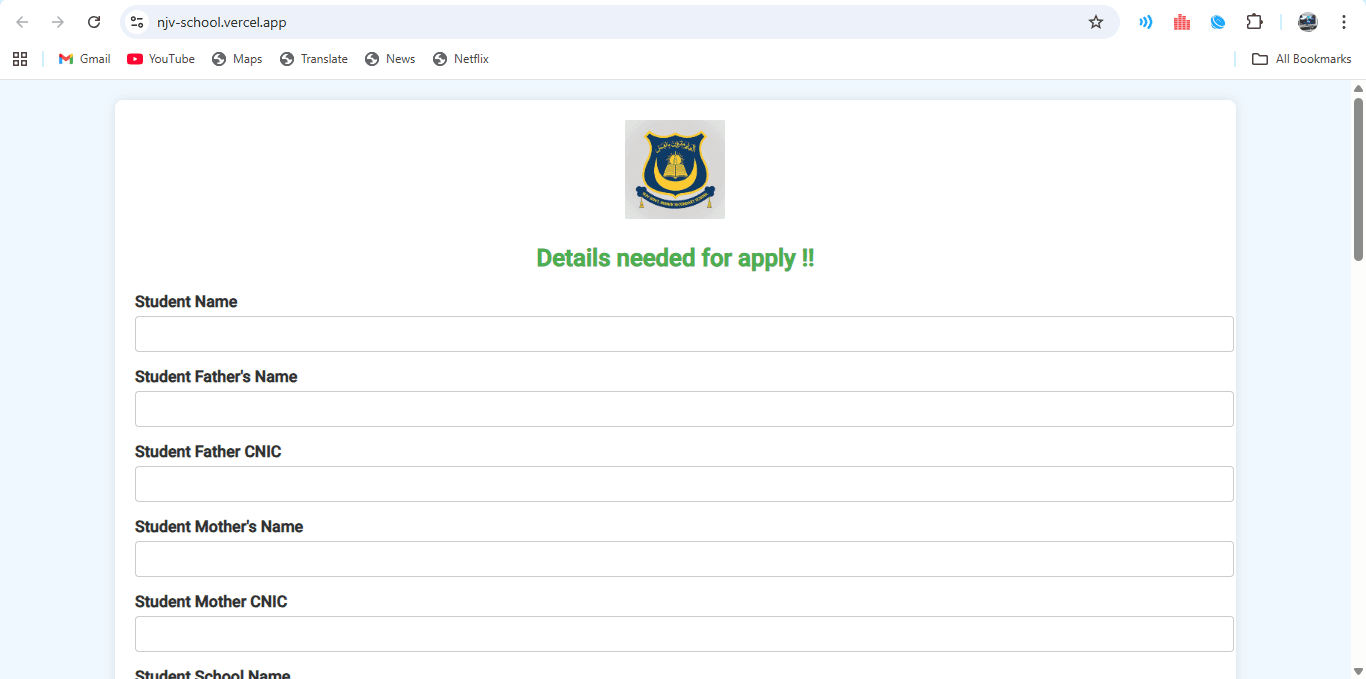
Task: Click the browser forward arrow
Action: [x=58, y=22]
